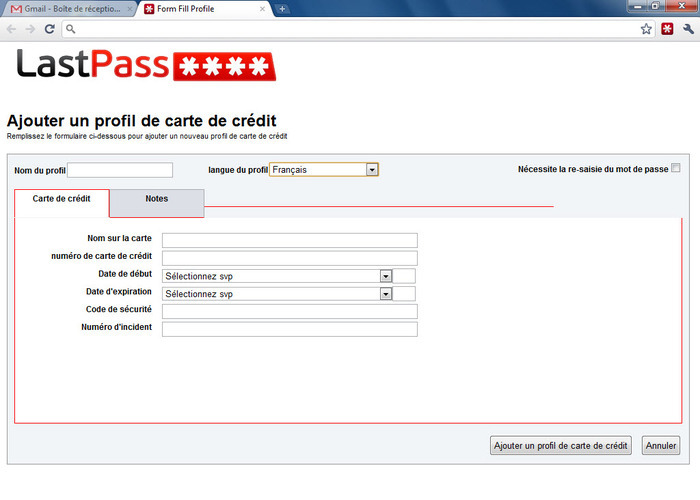700x500 pixels.
Task: Open the Chrome wrench settings menu
Action: [x=688, y=29]
